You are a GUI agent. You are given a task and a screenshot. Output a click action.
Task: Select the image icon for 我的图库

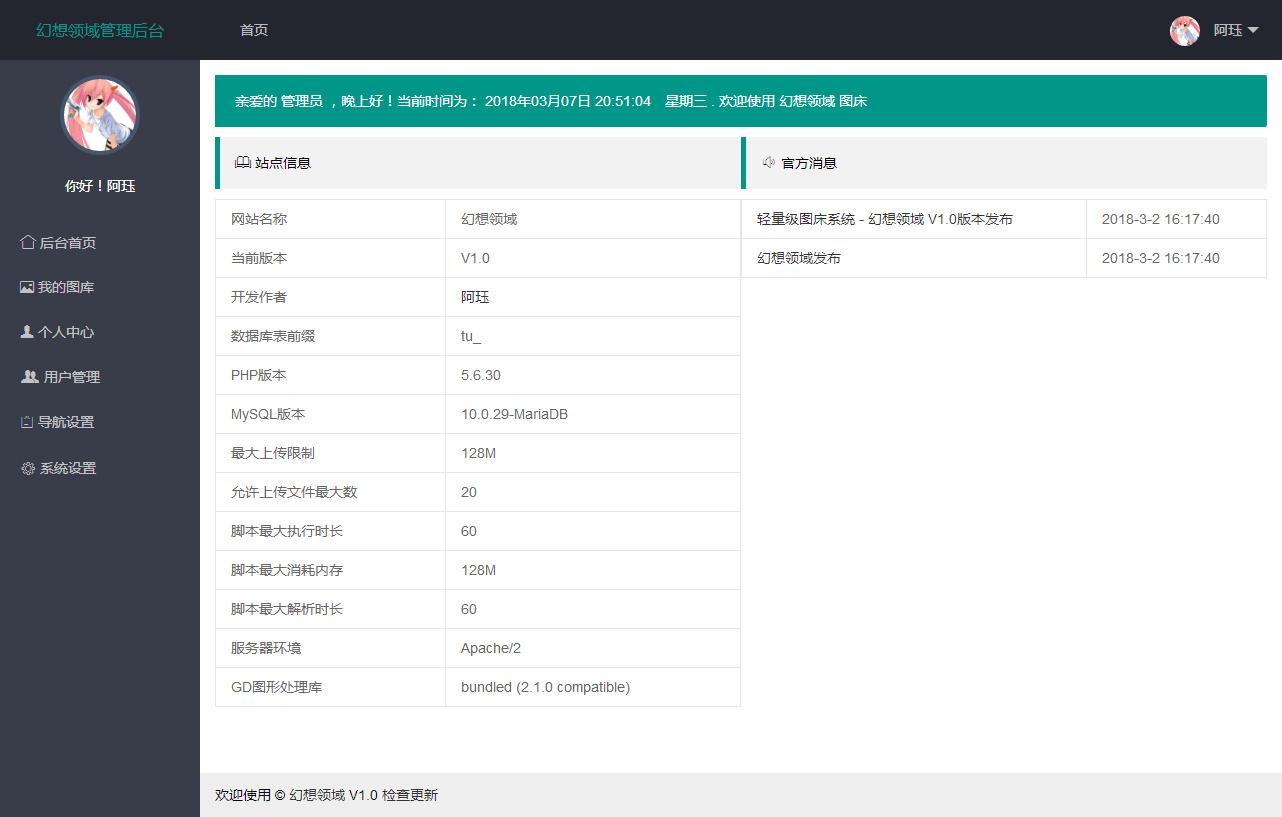pos(28,286)
